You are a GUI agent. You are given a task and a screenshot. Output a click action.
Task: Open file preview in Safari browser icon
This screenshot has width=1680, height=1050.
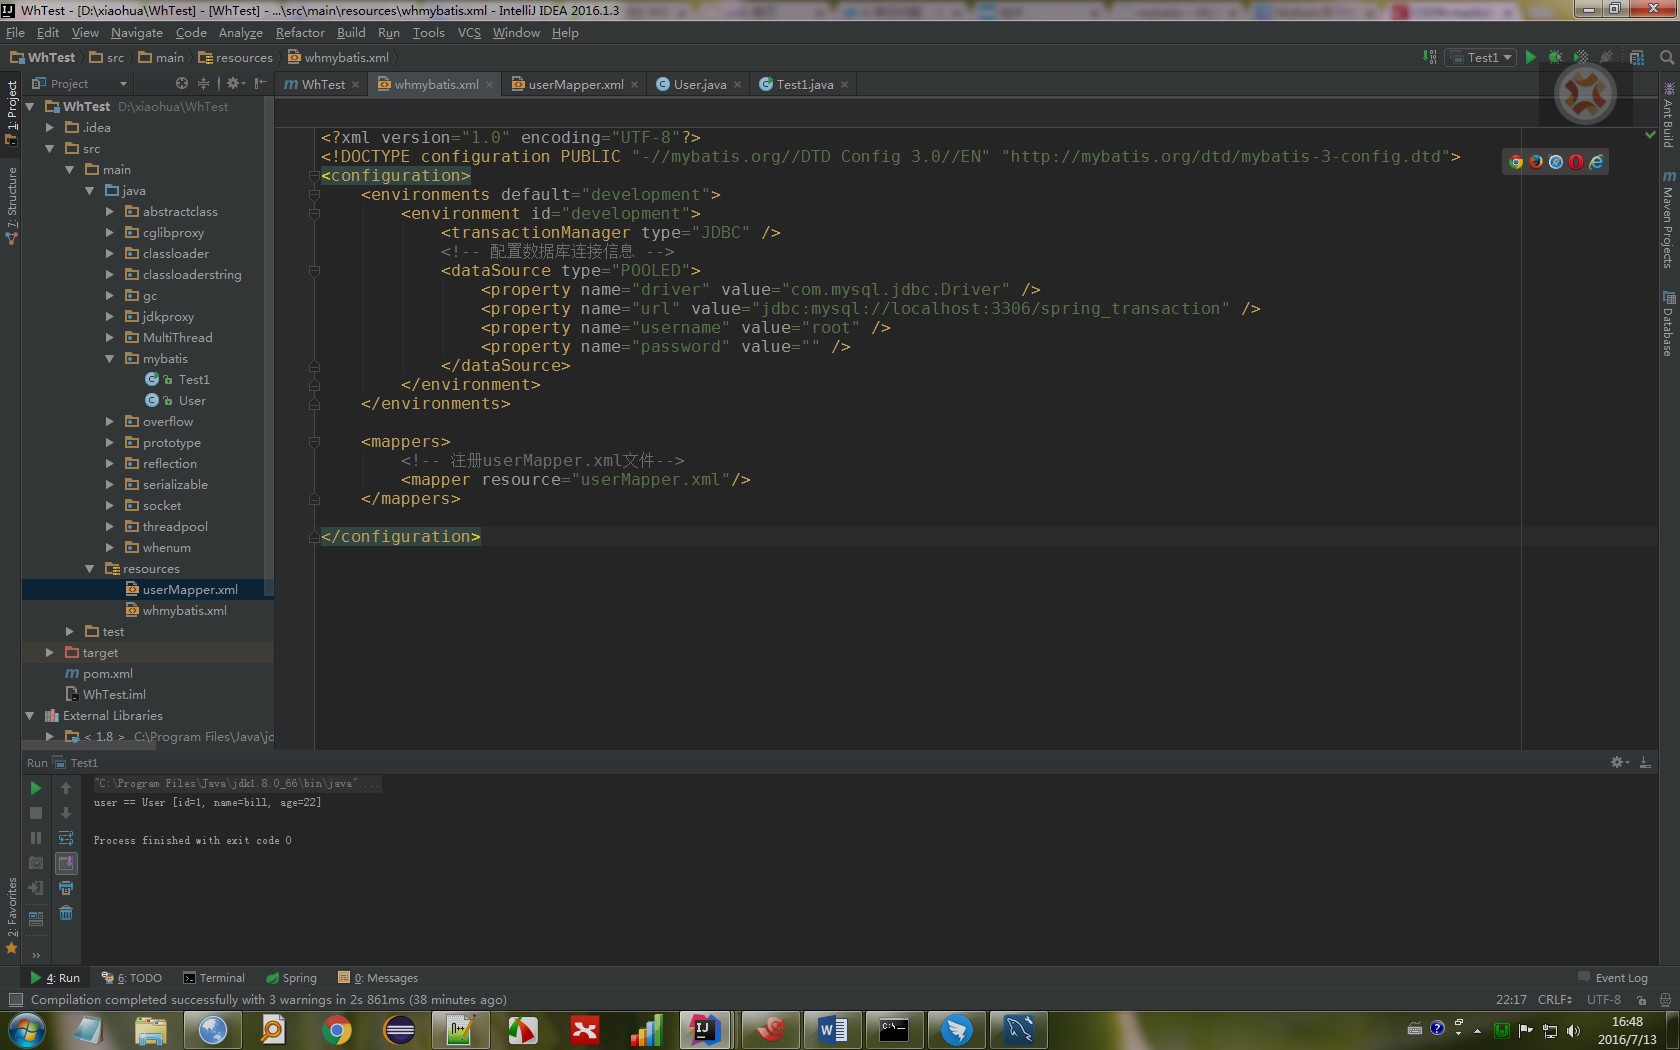(1556, 161)
